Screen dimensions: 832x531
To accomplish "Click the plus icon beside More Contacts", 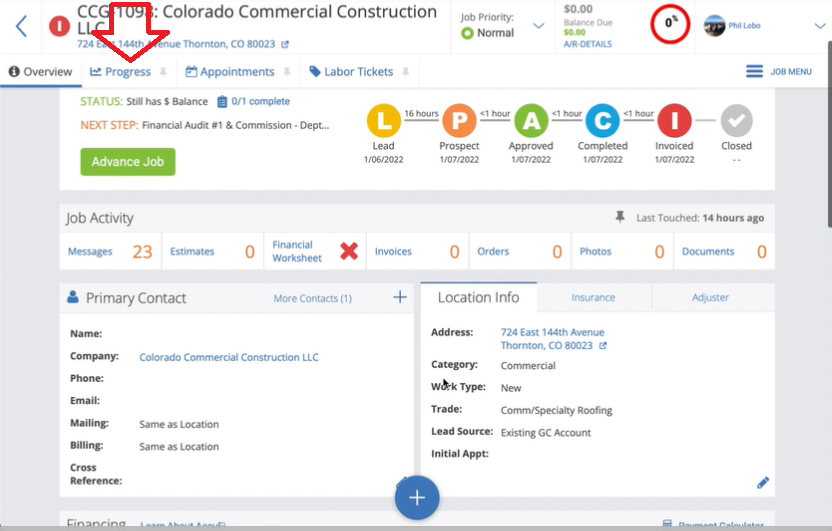I will 400,297.
